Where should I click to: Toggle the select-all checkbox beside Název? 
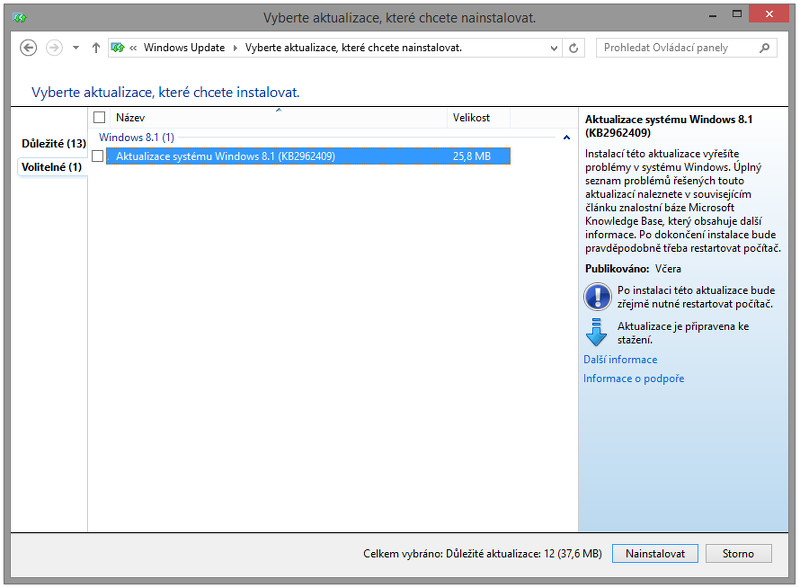pos(99,117)
